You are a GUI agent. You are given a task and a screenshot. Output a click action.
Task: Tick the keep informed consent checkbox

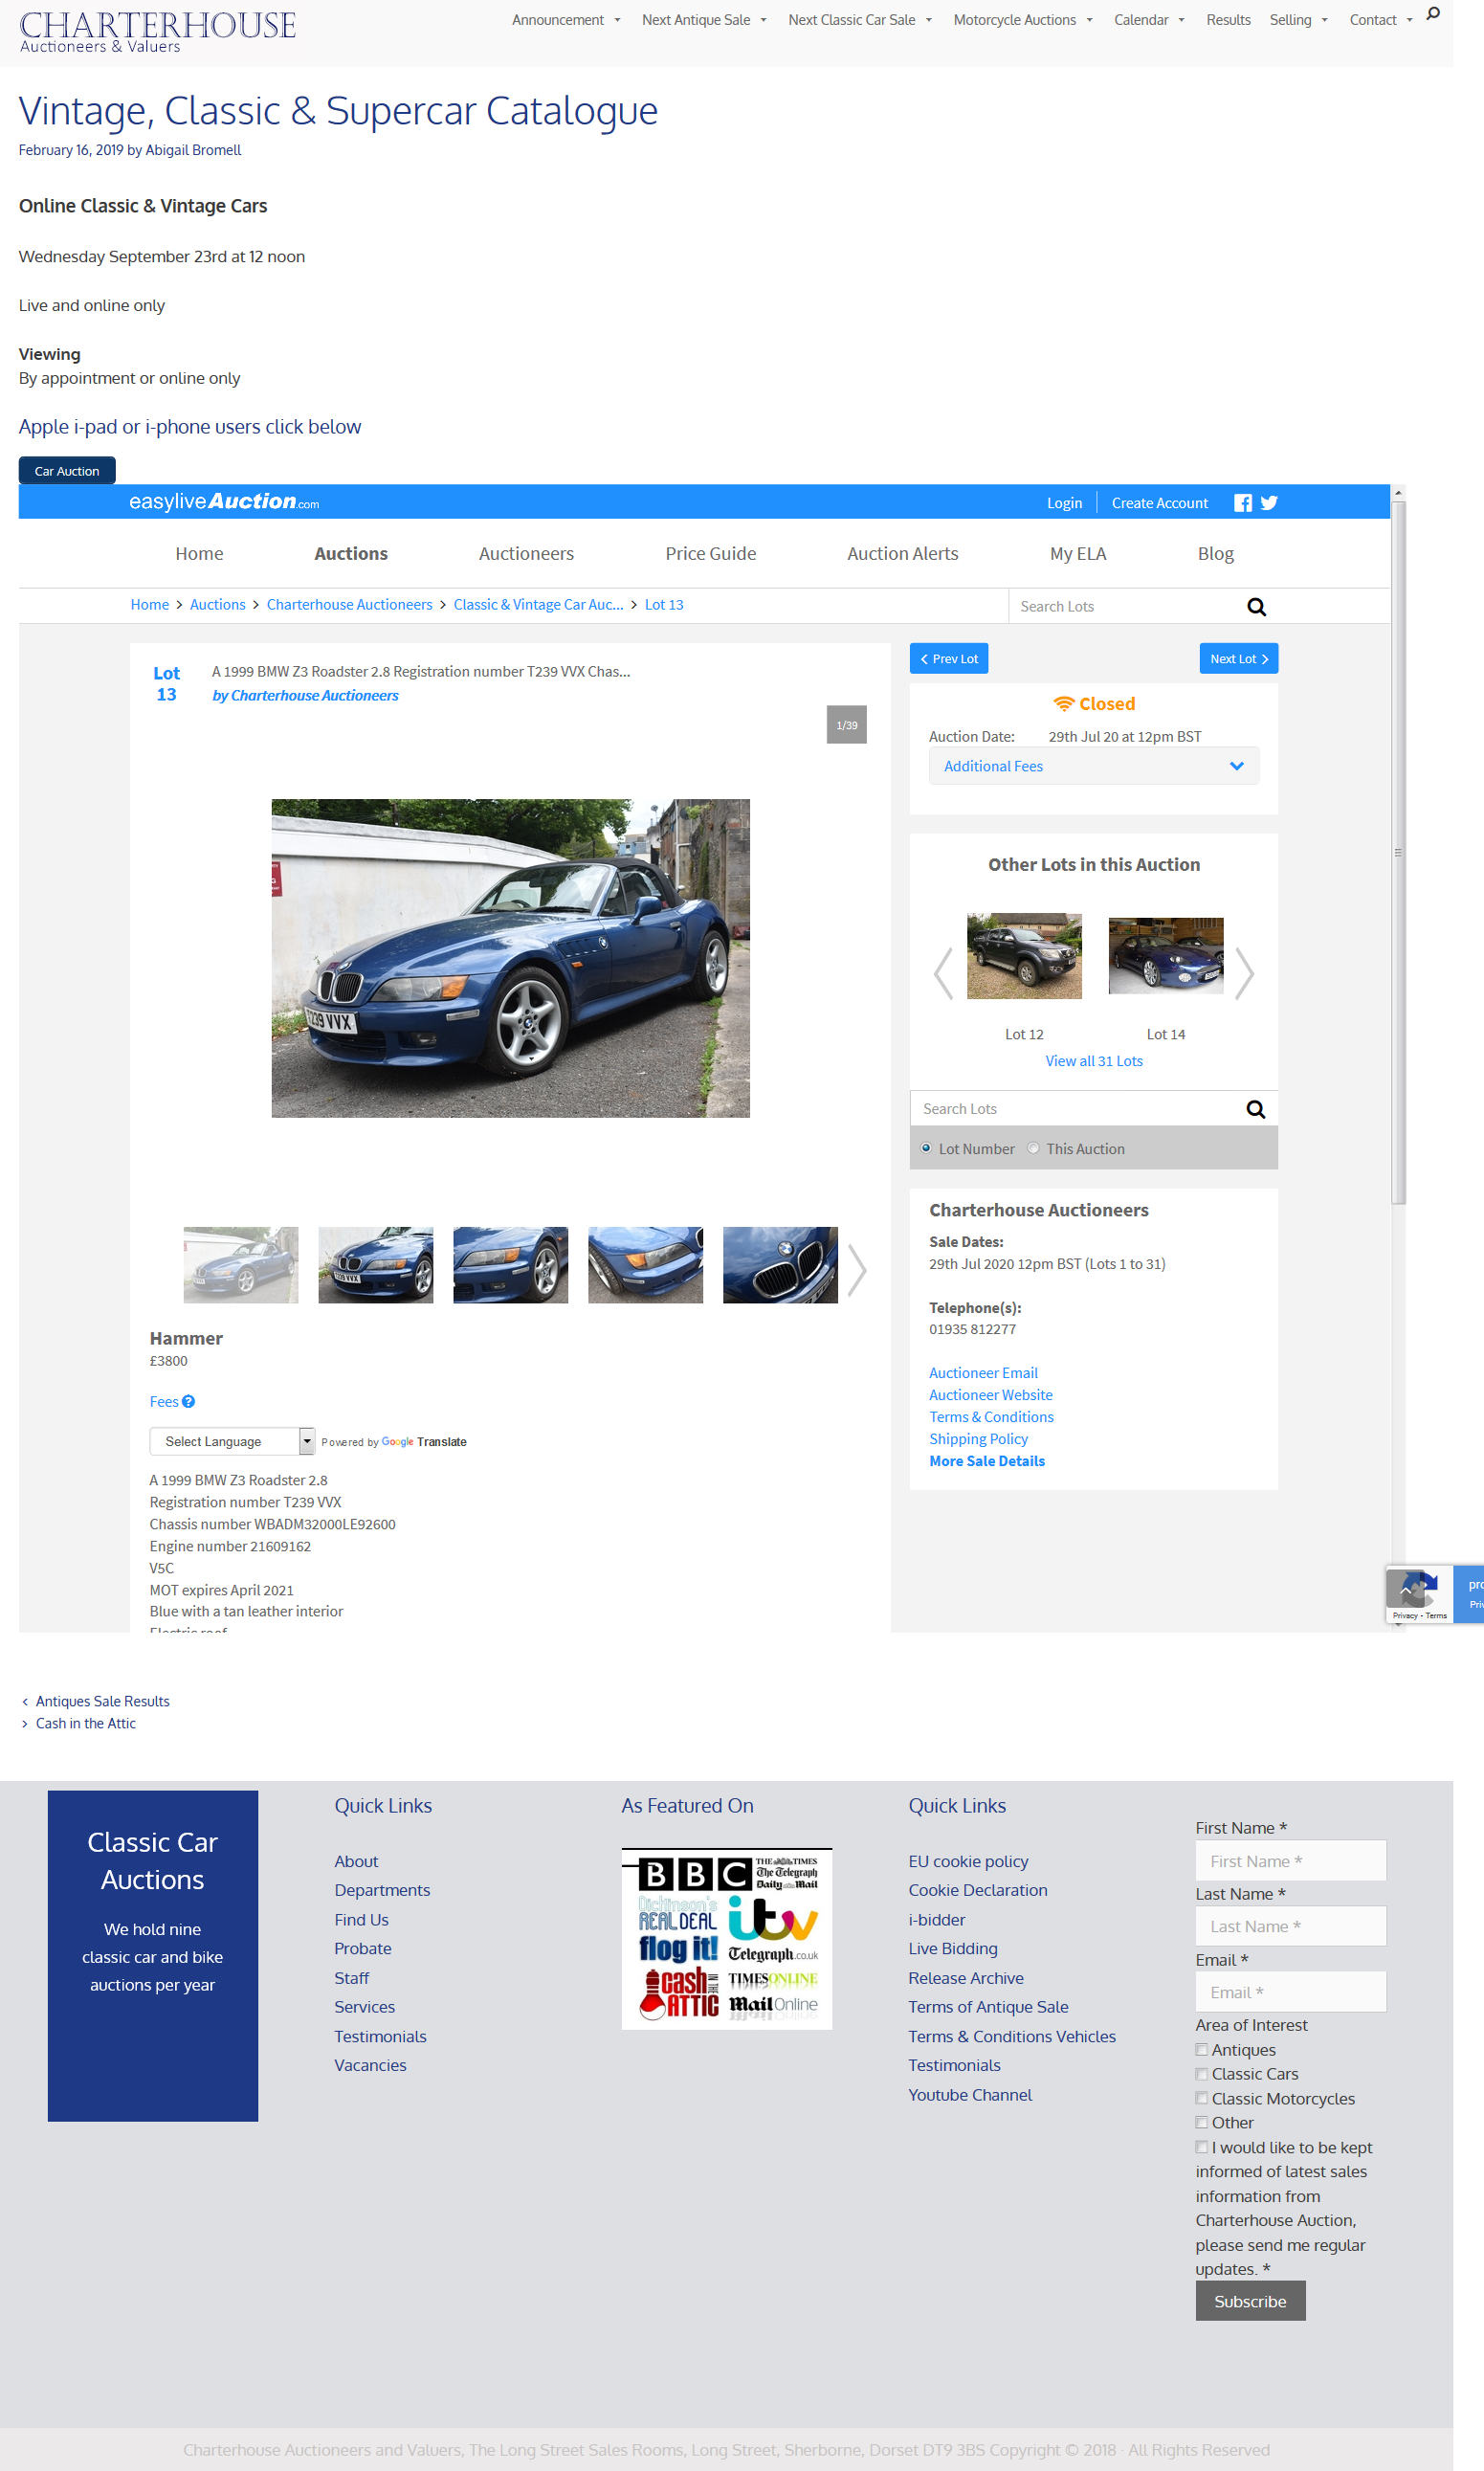point(1202,2147)
